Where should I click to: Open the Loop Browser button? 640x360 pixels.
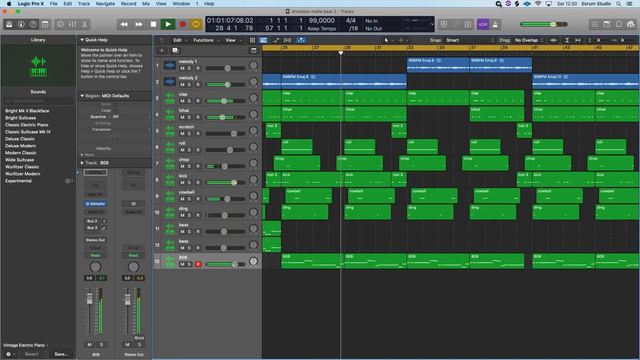[619, 24]
